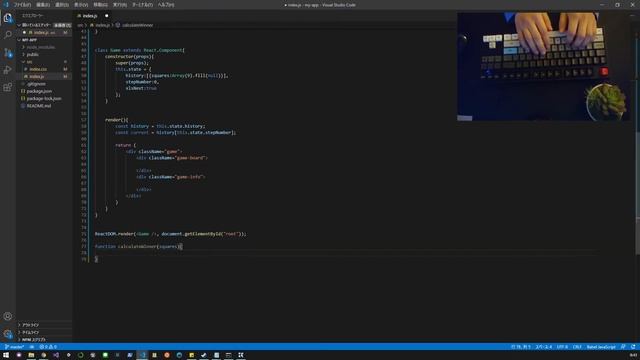Open the Extensions view

tap(8, 87)
